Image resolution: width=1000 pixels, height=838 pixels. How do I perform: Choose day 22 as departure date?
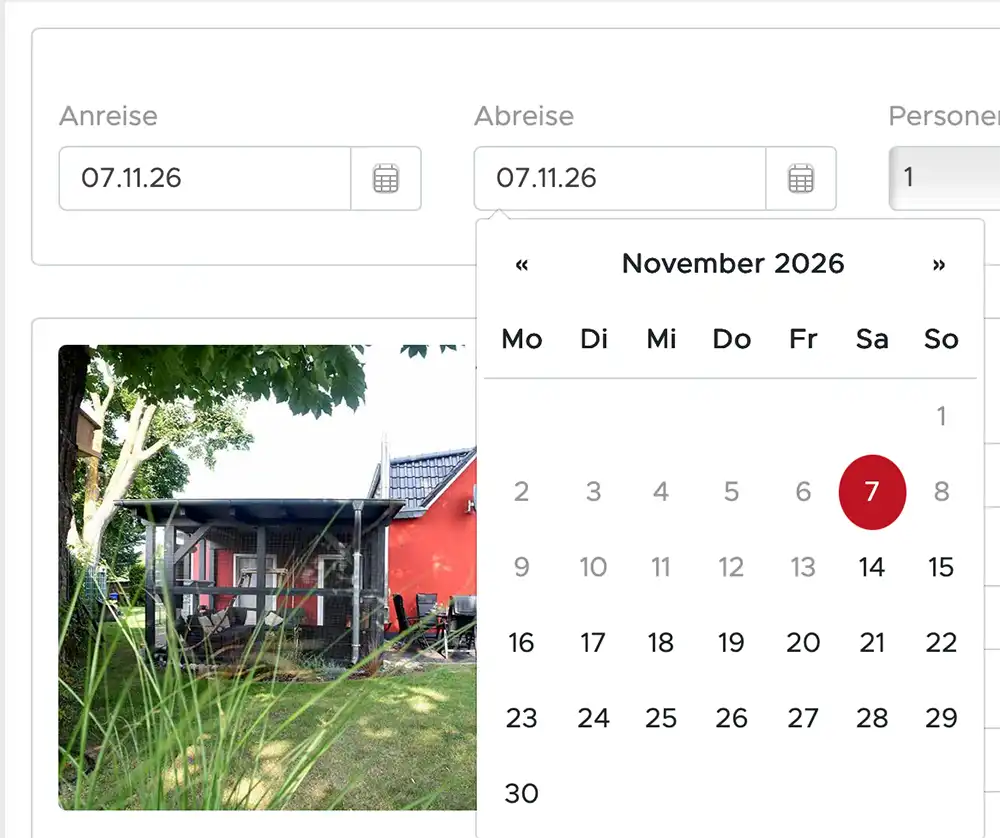click(x=941, y=643)
